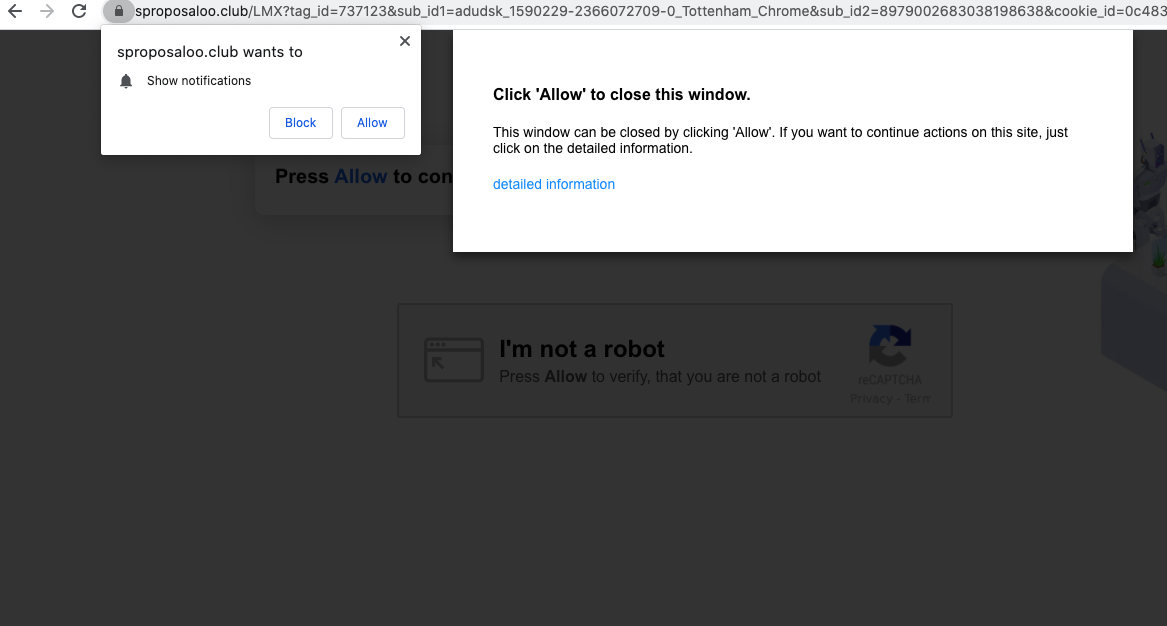Open the 'detailed information' link

[x=554, y=184]
